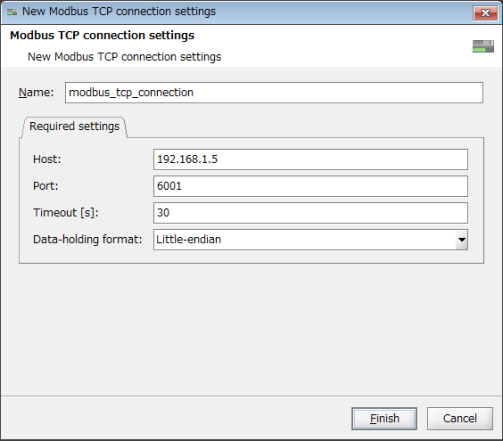This screenshot has width=503, height=441.
Task: Focus the Name field with modbus_tcp_connection
Action: pos(274,92)
